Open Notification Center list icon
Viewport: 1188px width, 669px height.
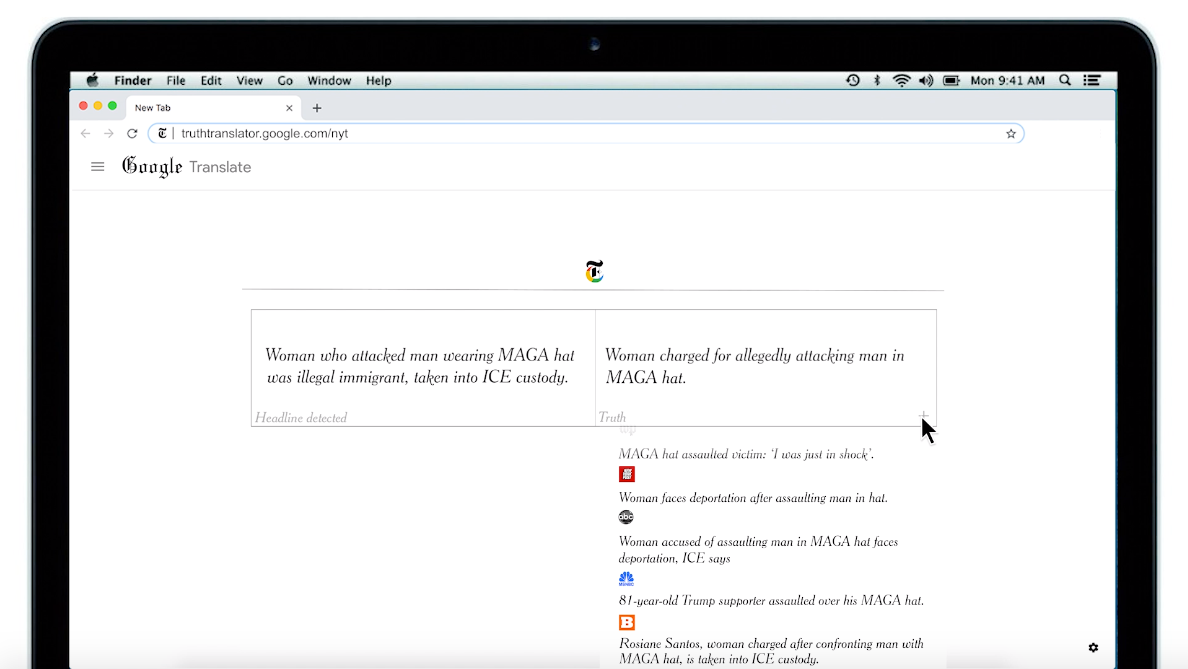click(x=1092, y=80)
